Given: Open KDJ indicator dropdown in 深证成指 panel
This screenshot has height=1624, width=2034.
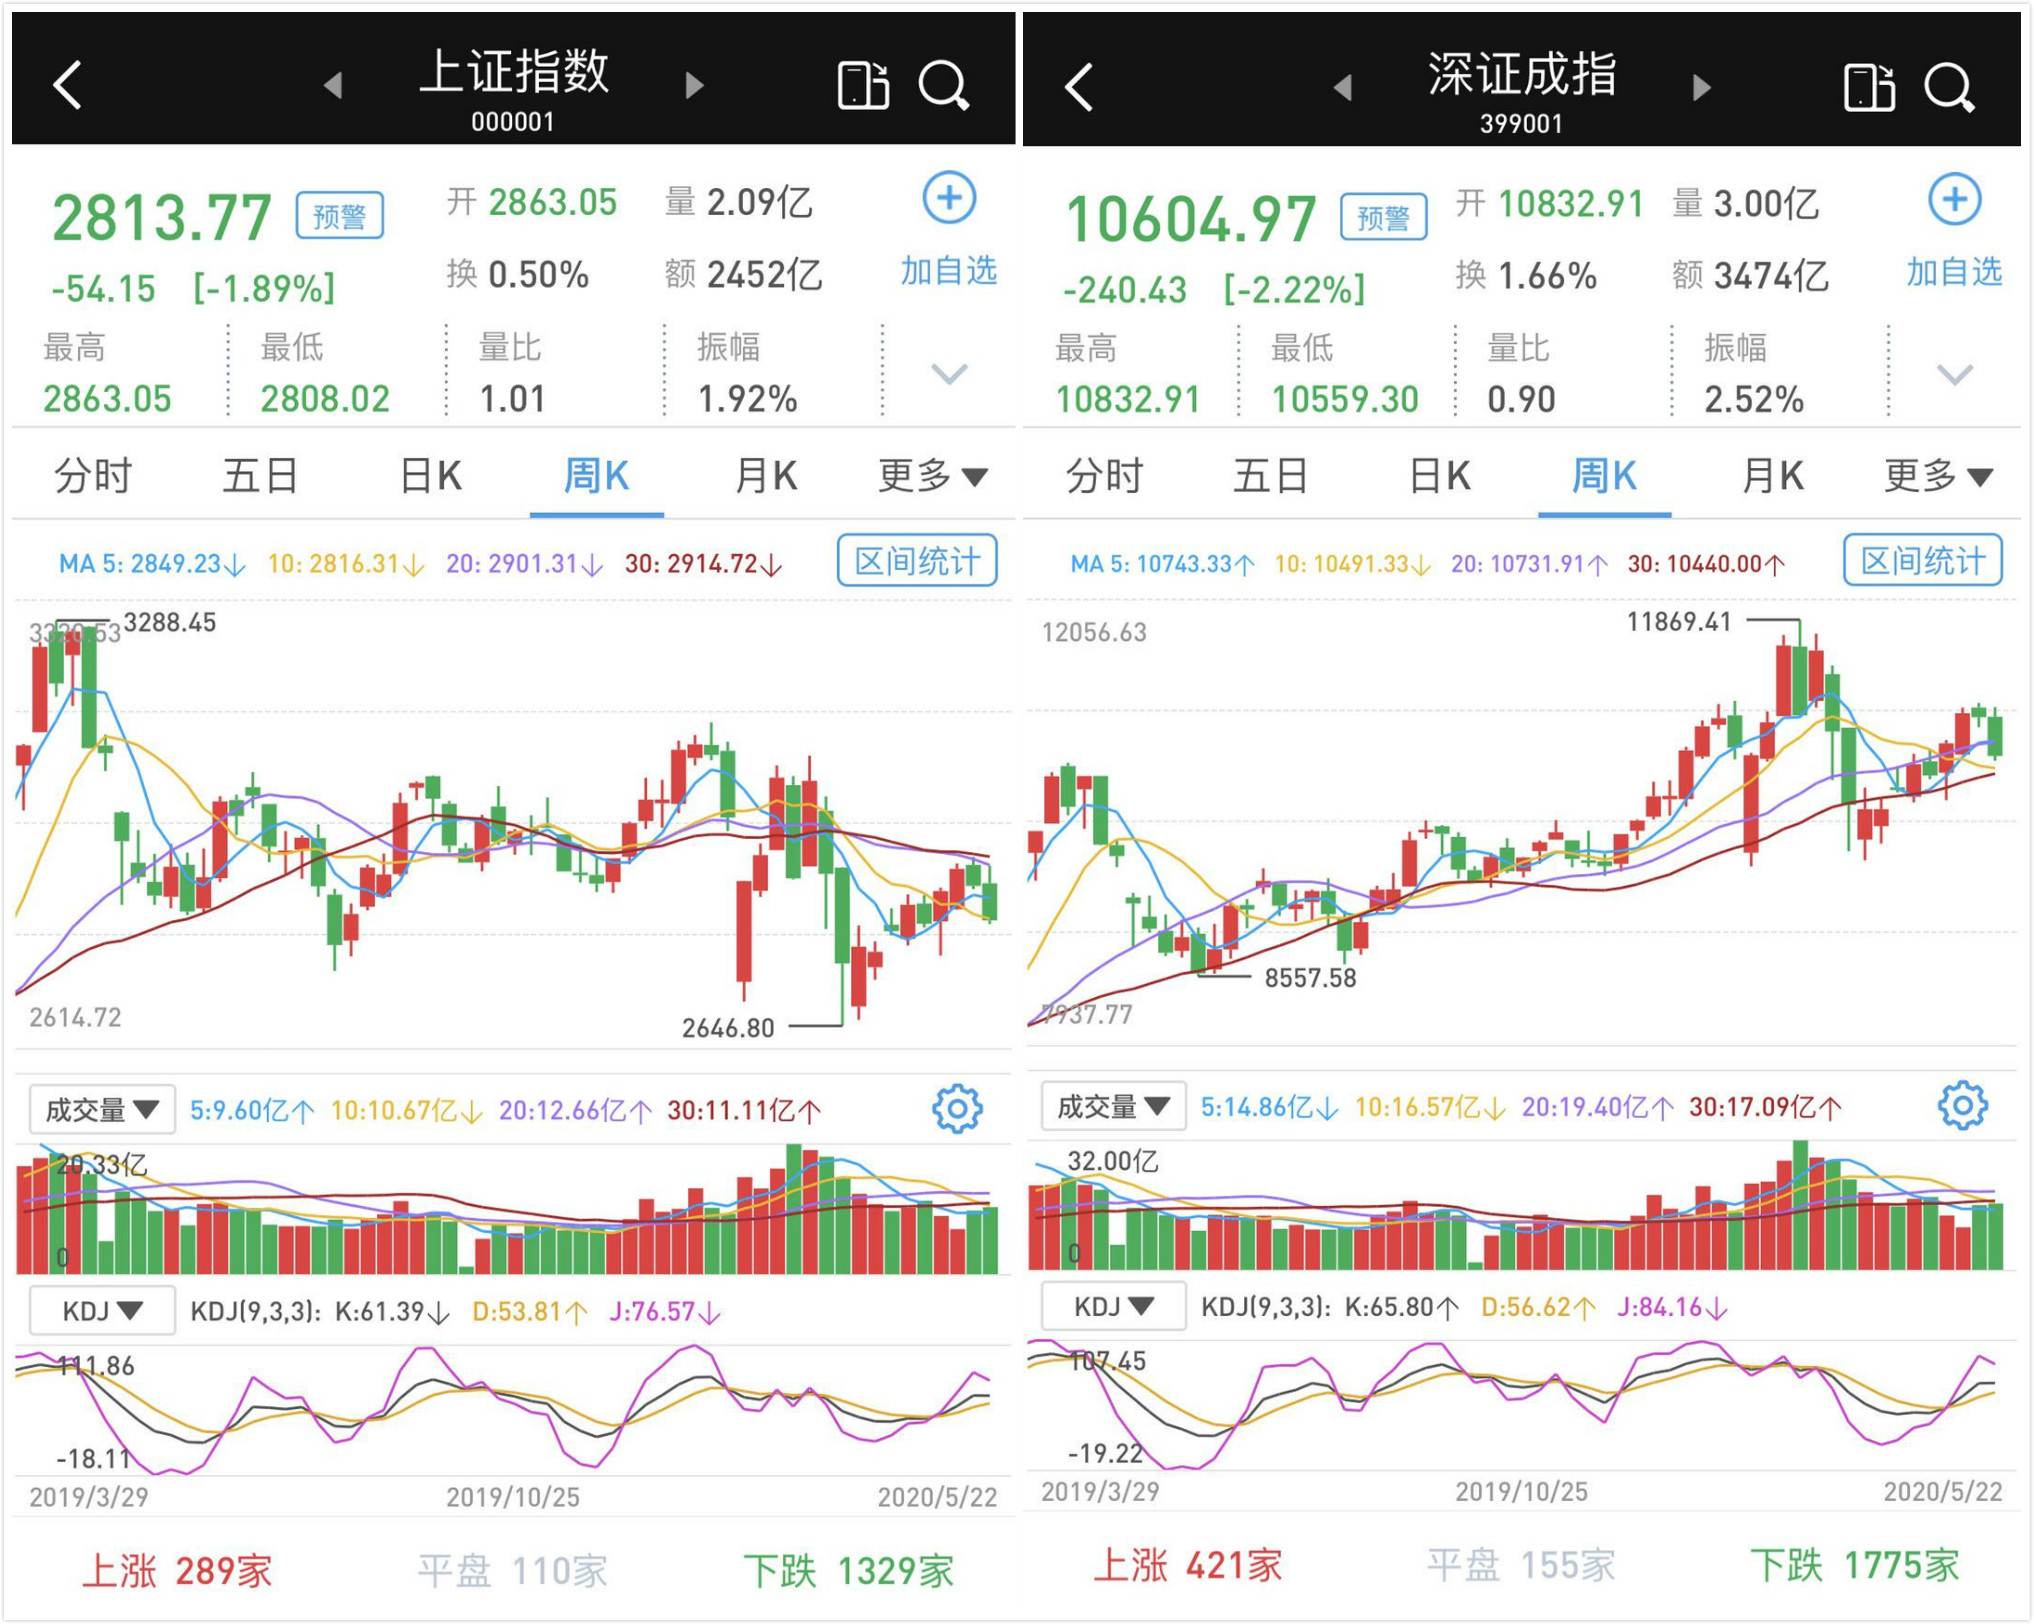Looking at the screenshot, I should pyautogui.click(x=1114, y=1306).
